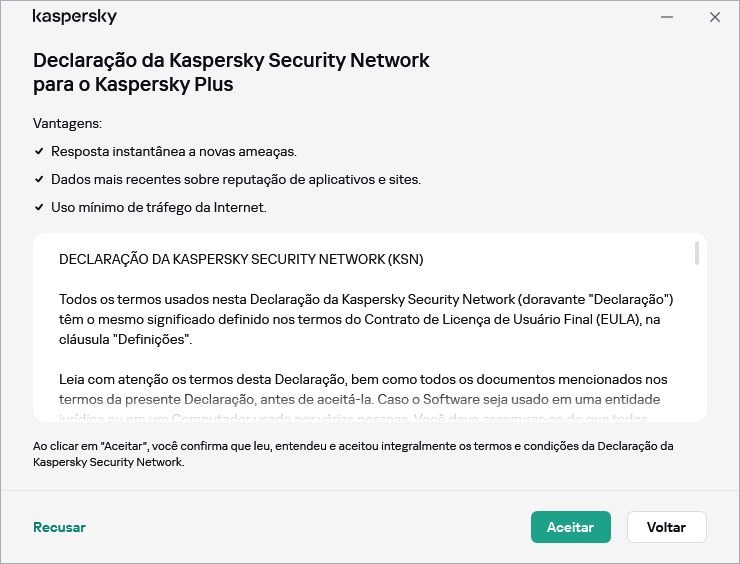Viewport: 740px width, 564px height.
Task: Click the "Ao clicar em Aceitar" confirmation note
Action: [354, 454]
